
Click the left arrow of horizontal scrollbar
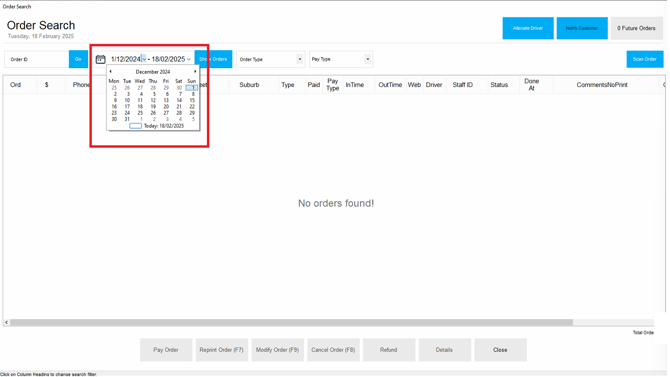pyautogui.click(x=6, y=322)
